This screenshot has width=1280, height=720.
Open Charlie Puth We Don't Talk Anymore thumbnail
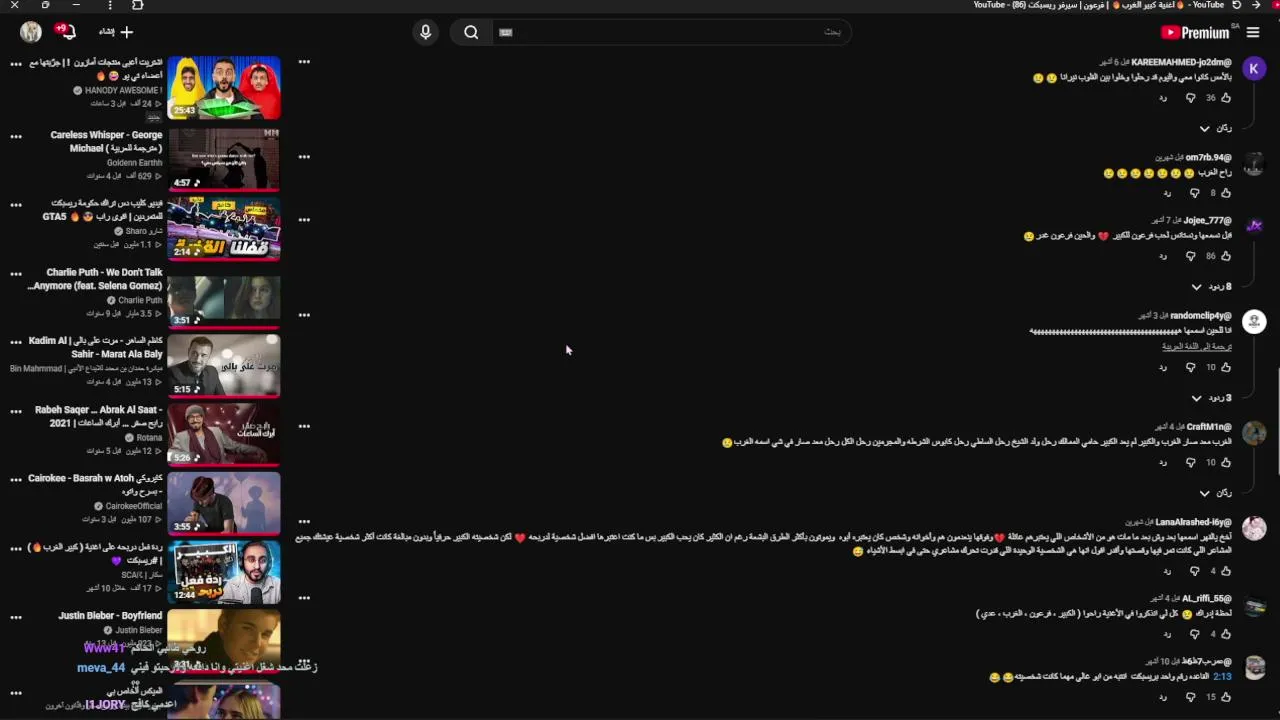tap(224, 297)
